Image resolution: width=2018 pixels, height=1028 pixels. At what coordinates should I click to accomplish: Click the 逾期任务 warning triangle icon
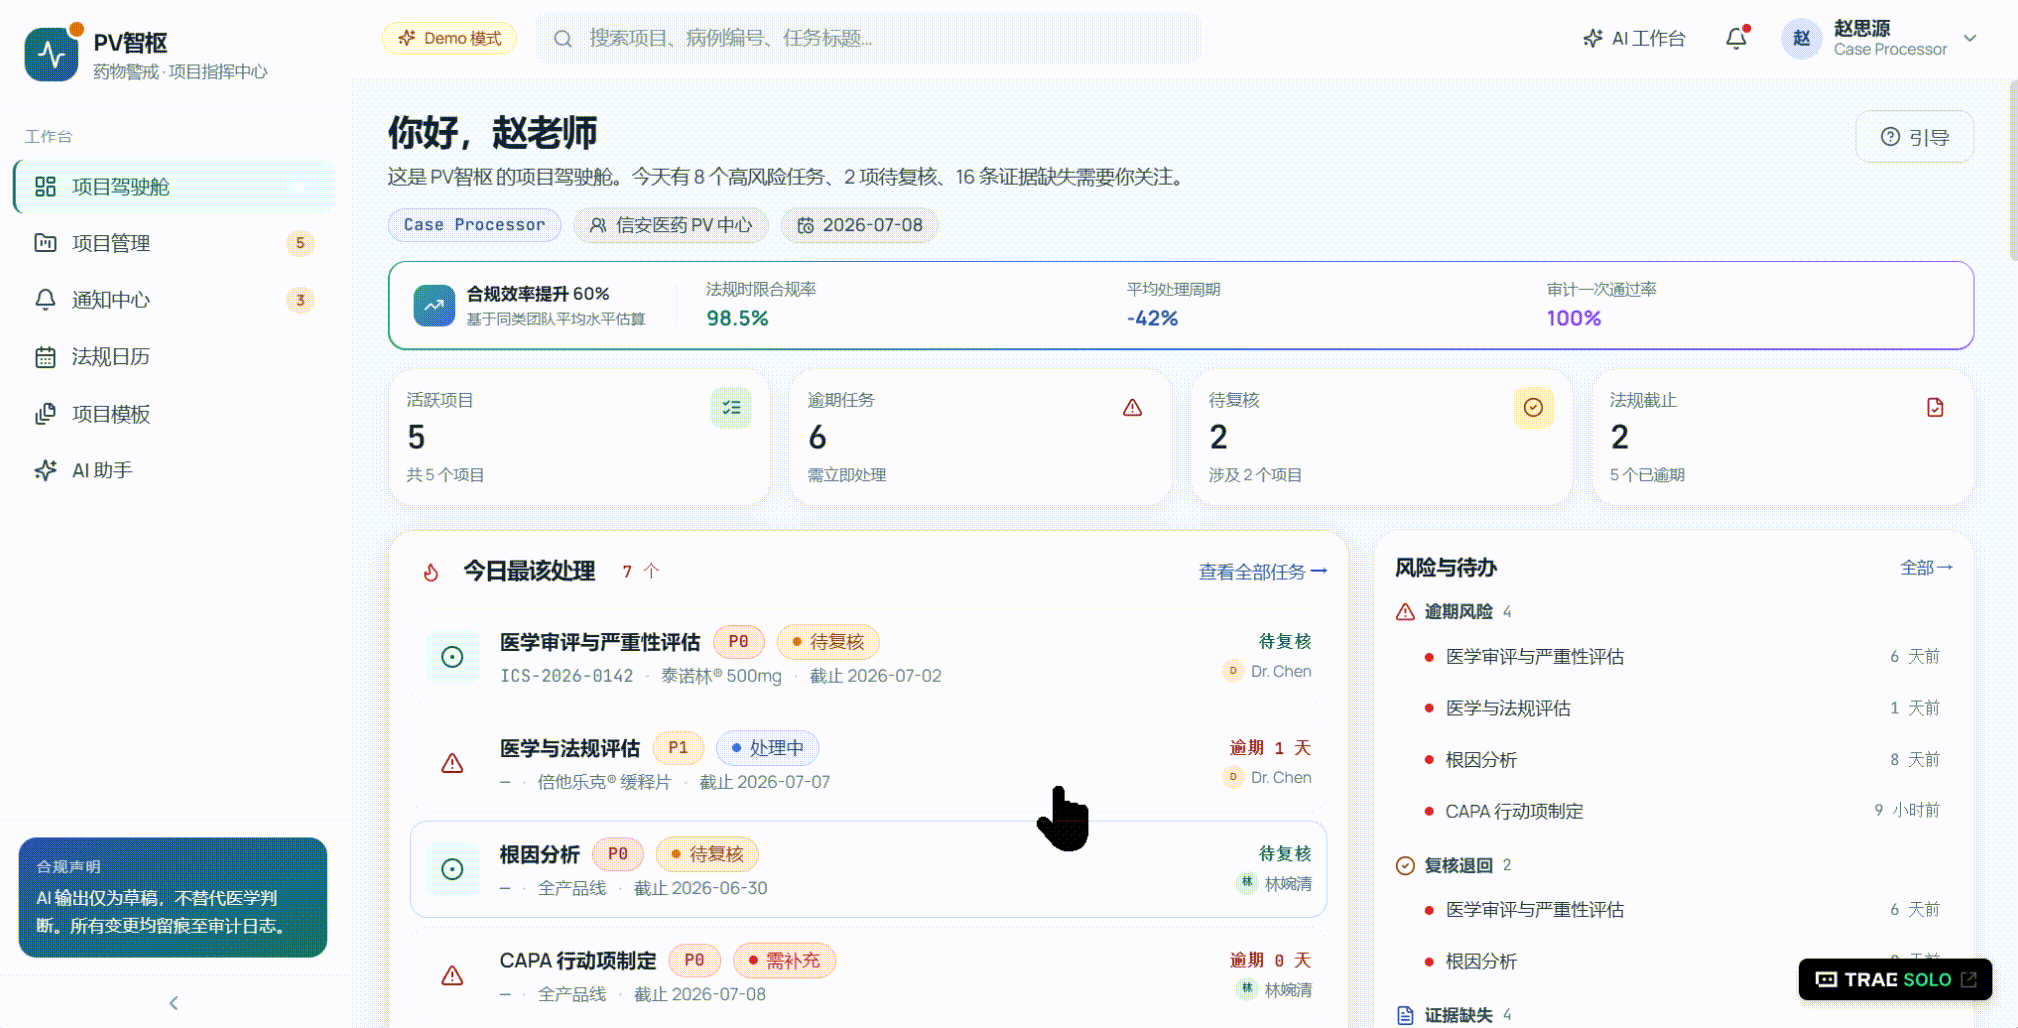click(x=1132, y=408)
